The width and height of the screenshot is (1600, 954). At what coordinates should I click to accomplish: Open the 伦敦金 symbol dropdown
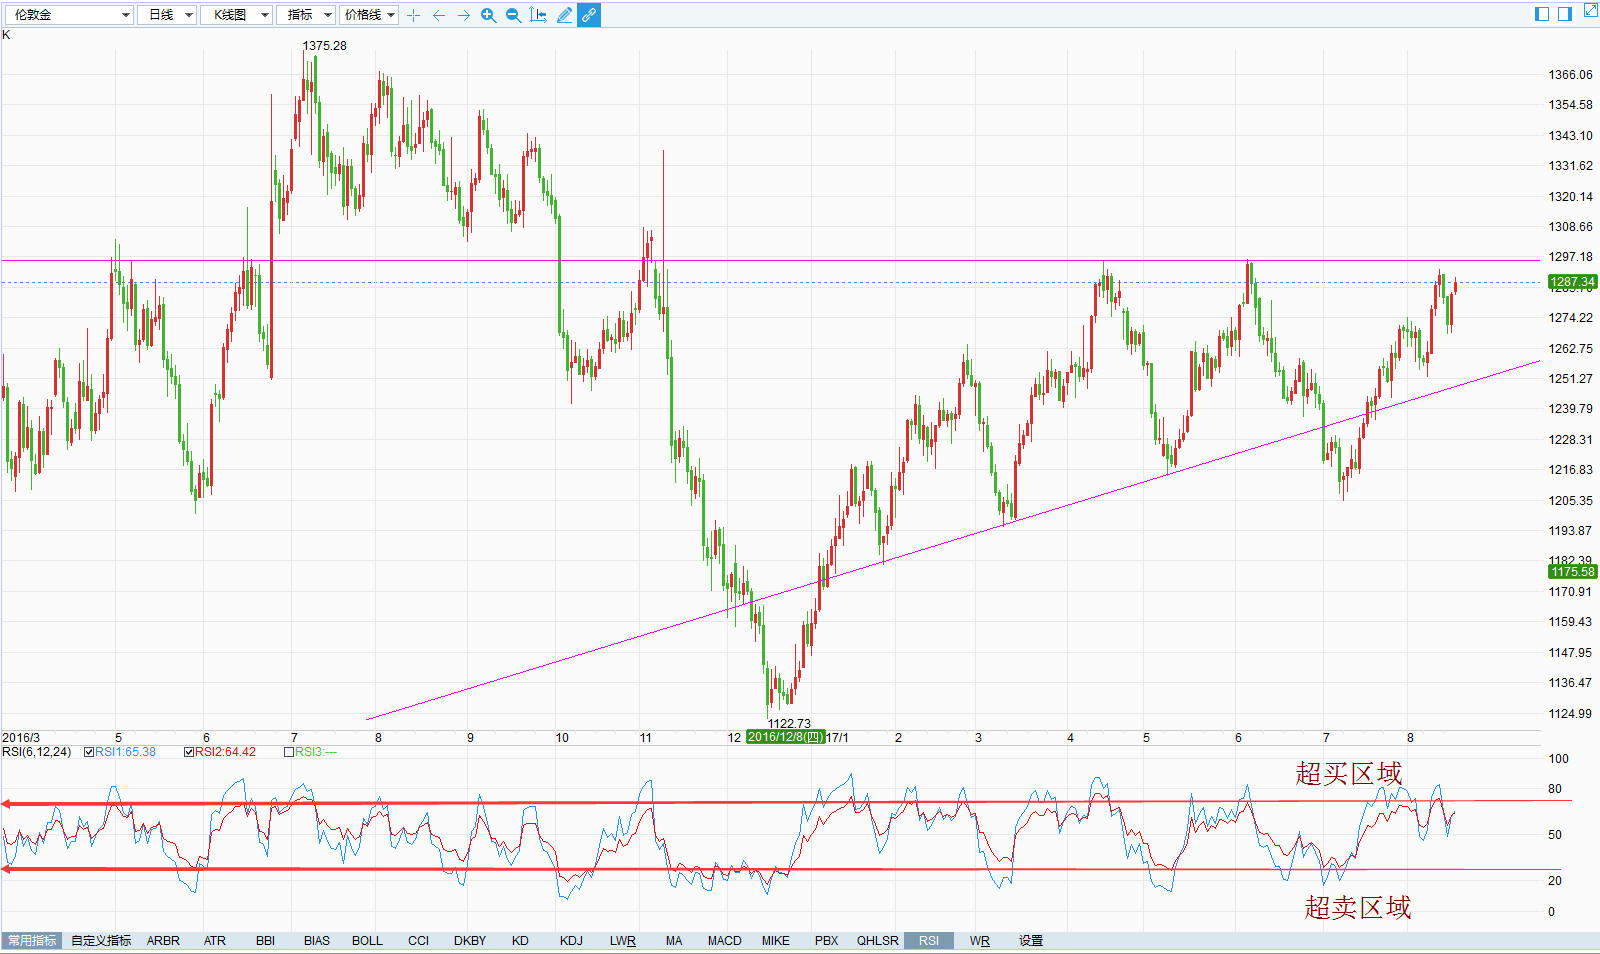coord(68,15)
